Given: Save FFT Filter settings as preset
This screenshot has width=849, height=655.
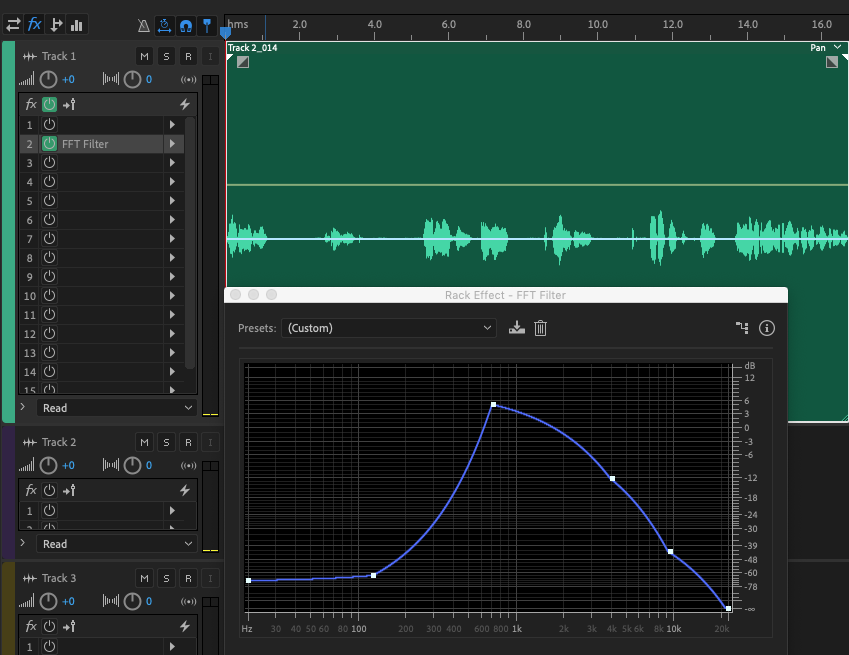Looking at the screenshot, I should pyautogui.click(x=517, y=328).
